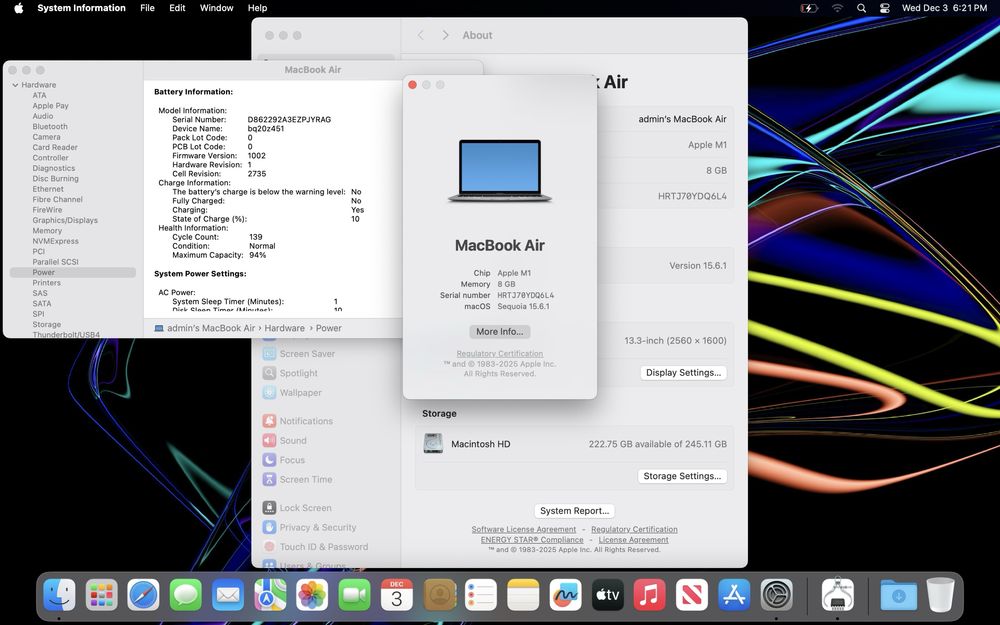
Task: Open Photos app in dock
Action: tap(312, 595)
